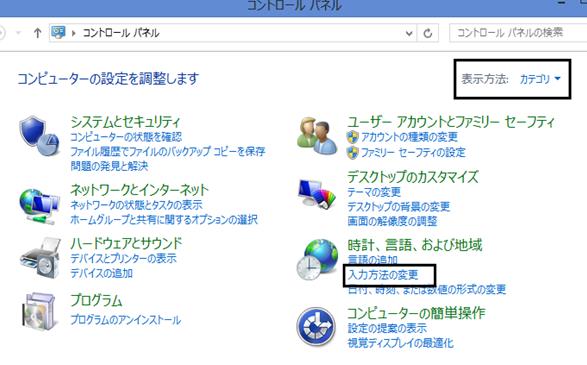Refresh the address bar location
The height and width of the screenshot is (365, 587).
point(428,33)
